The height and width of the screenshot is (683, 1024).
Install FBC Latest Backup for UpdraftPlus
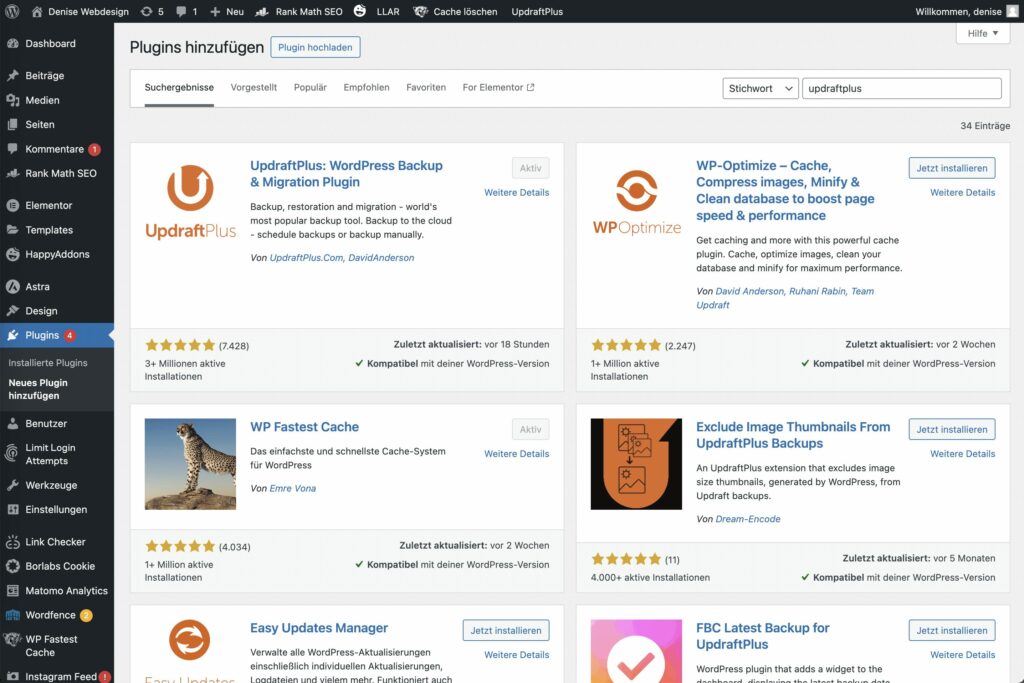click(952, 630)
